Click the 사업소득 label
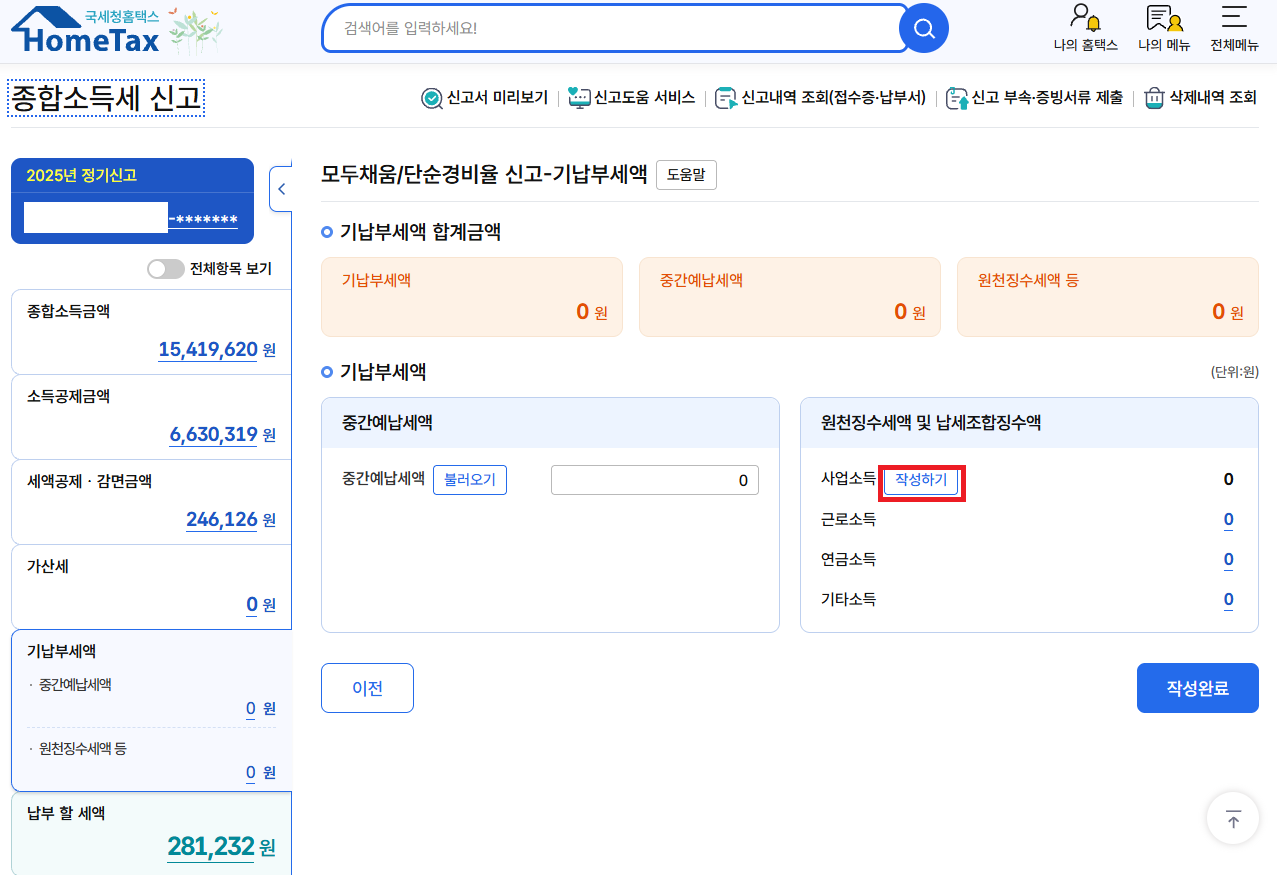The width and height of the screenshot is (1277, 875). coord(848,479)
